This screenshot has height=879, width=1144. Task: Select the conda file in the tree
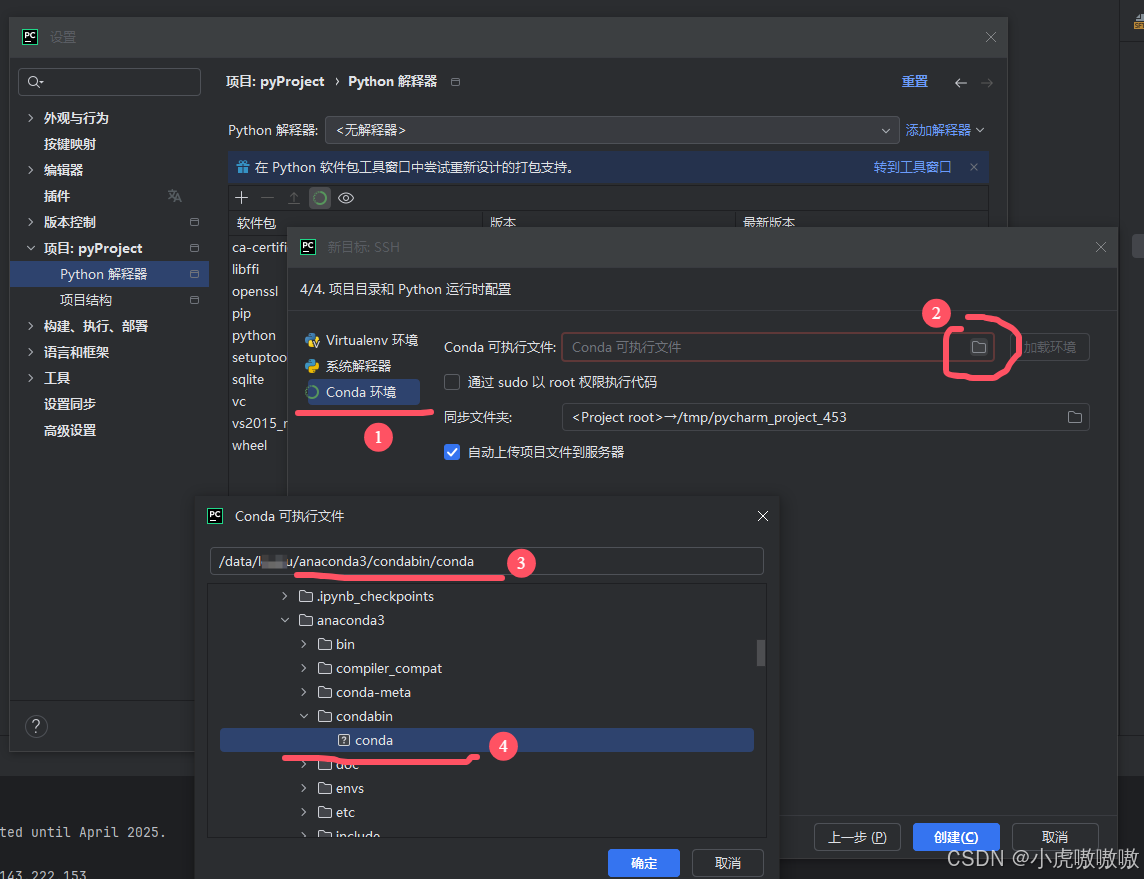click(x=487, y=740)
